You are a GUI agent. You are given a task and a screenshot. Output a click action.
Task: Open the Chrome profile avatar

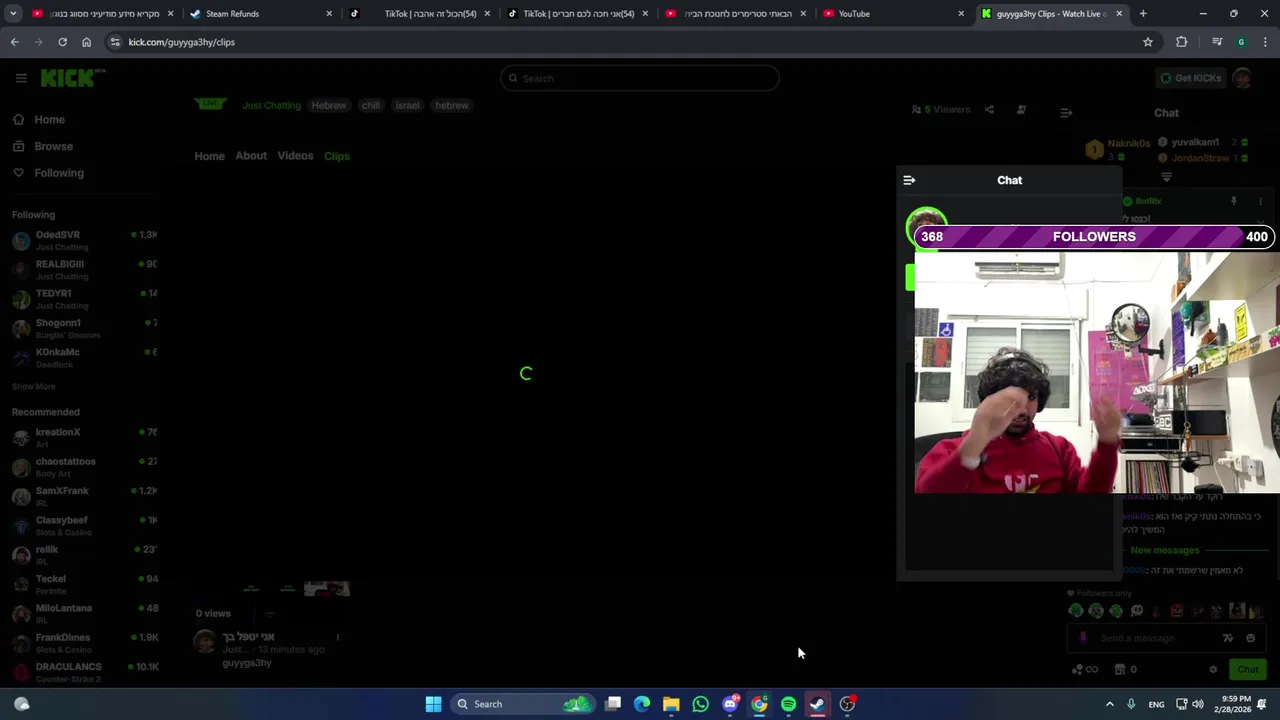pyautogui.click(x=1241, y=42)
